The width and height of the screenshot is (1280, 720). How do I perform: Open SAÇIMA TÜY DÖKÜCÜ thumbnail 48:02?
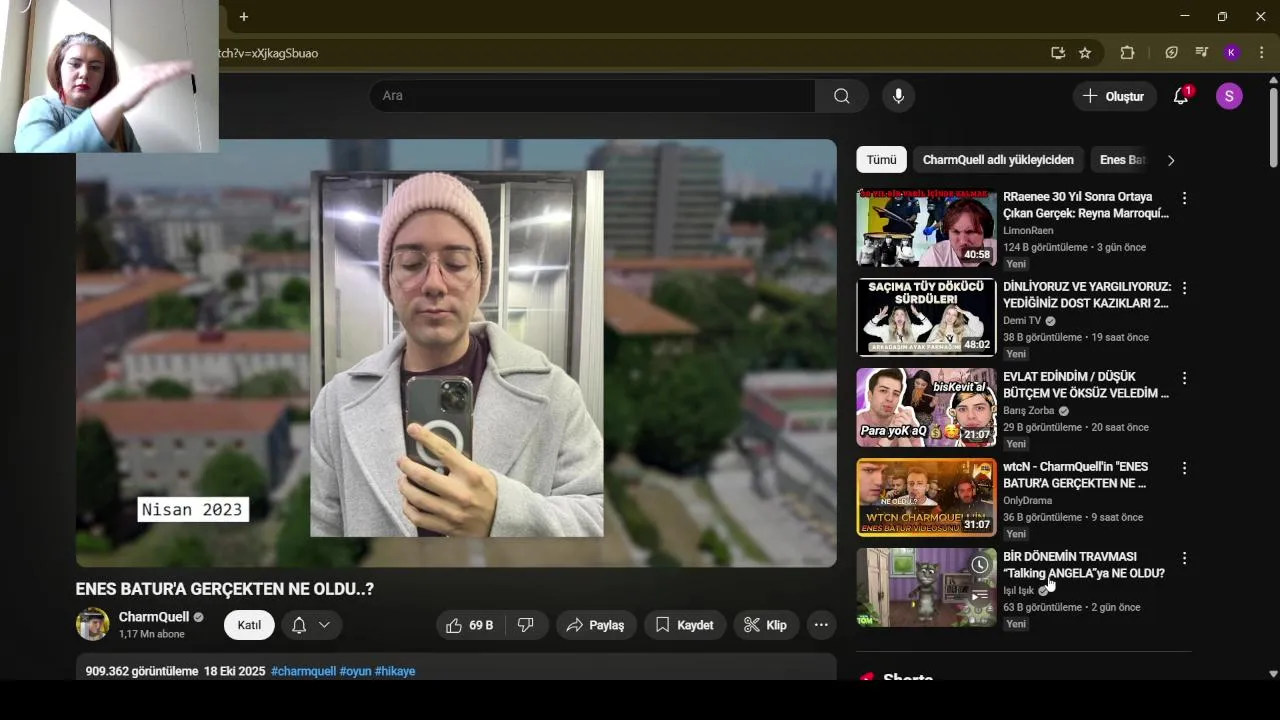coord(926,318)
